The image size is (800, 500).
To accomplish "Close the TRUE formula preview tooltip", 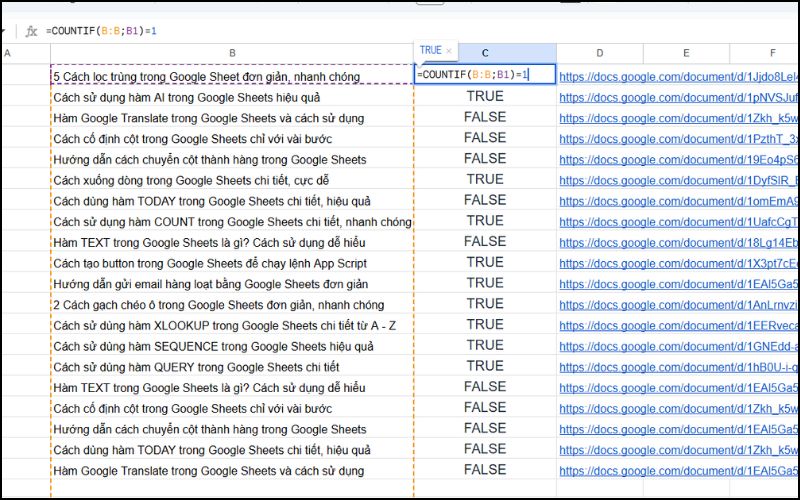I will pos(449,51).
